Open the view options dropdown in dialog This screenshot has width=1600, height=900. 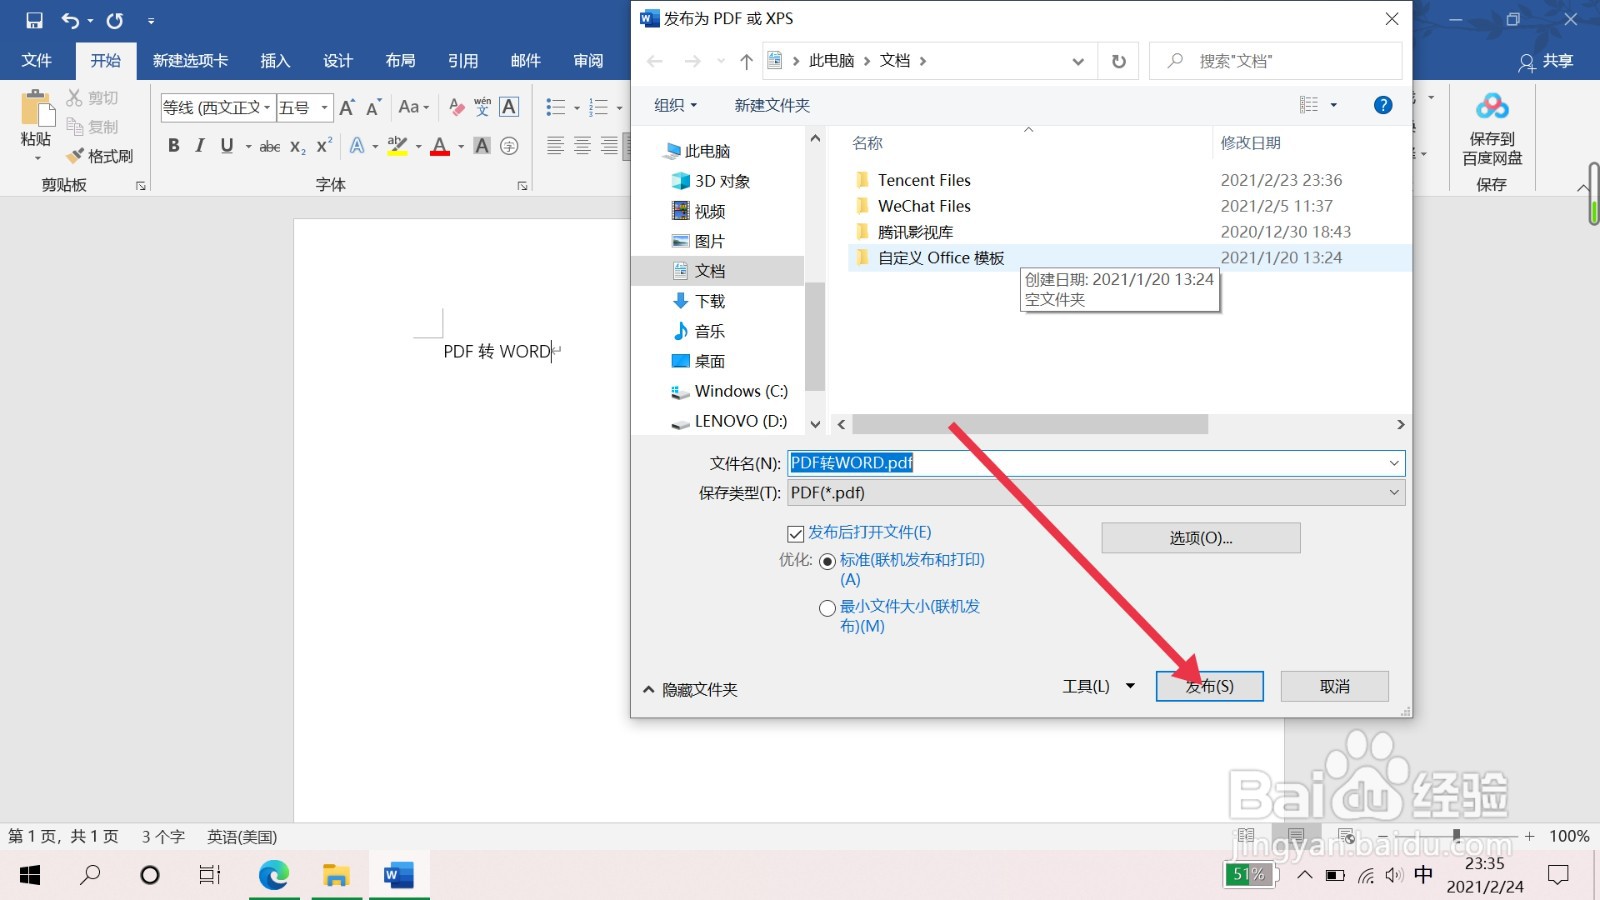pos(1333,105)
